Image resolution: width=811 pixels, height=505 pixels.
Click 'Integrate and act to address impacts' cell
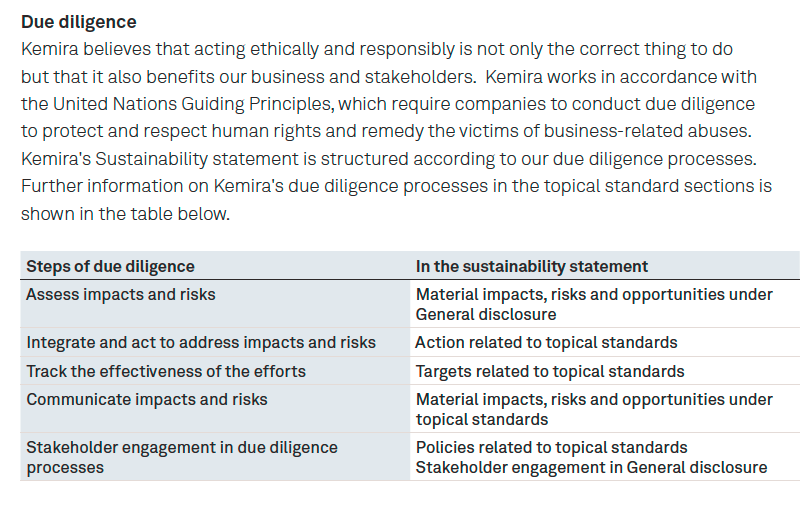215,343
